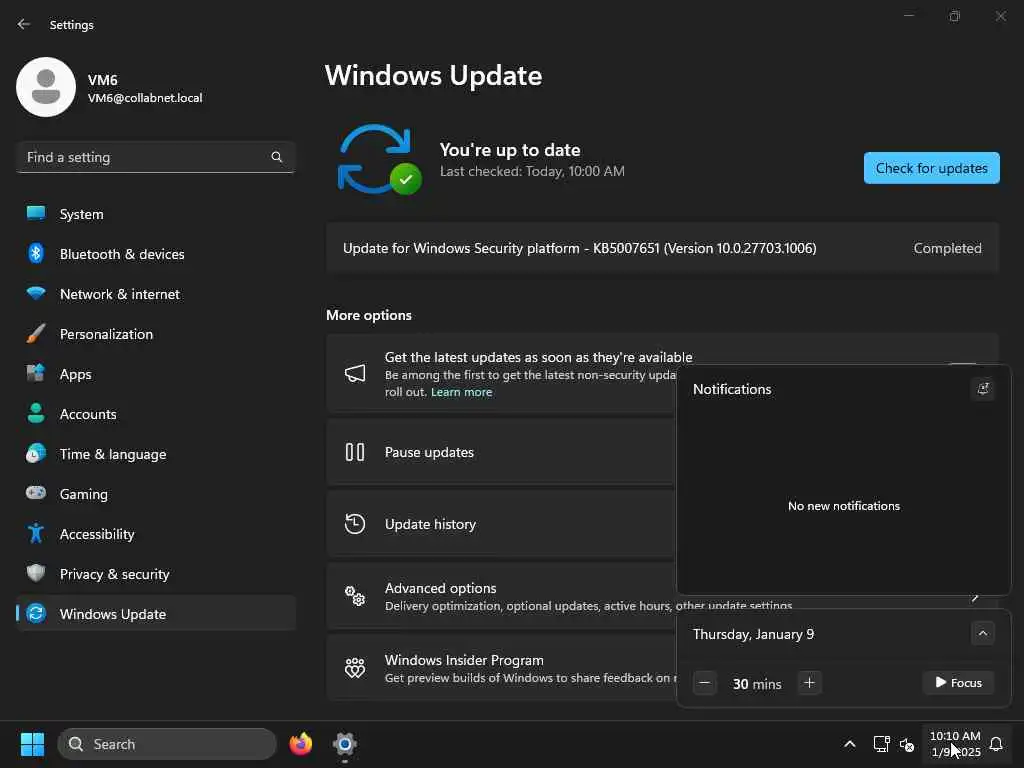The width and height of the screenshot is (1024, 768).
Task: Click the You're up to date heading
Action: [x=509, y=150]
